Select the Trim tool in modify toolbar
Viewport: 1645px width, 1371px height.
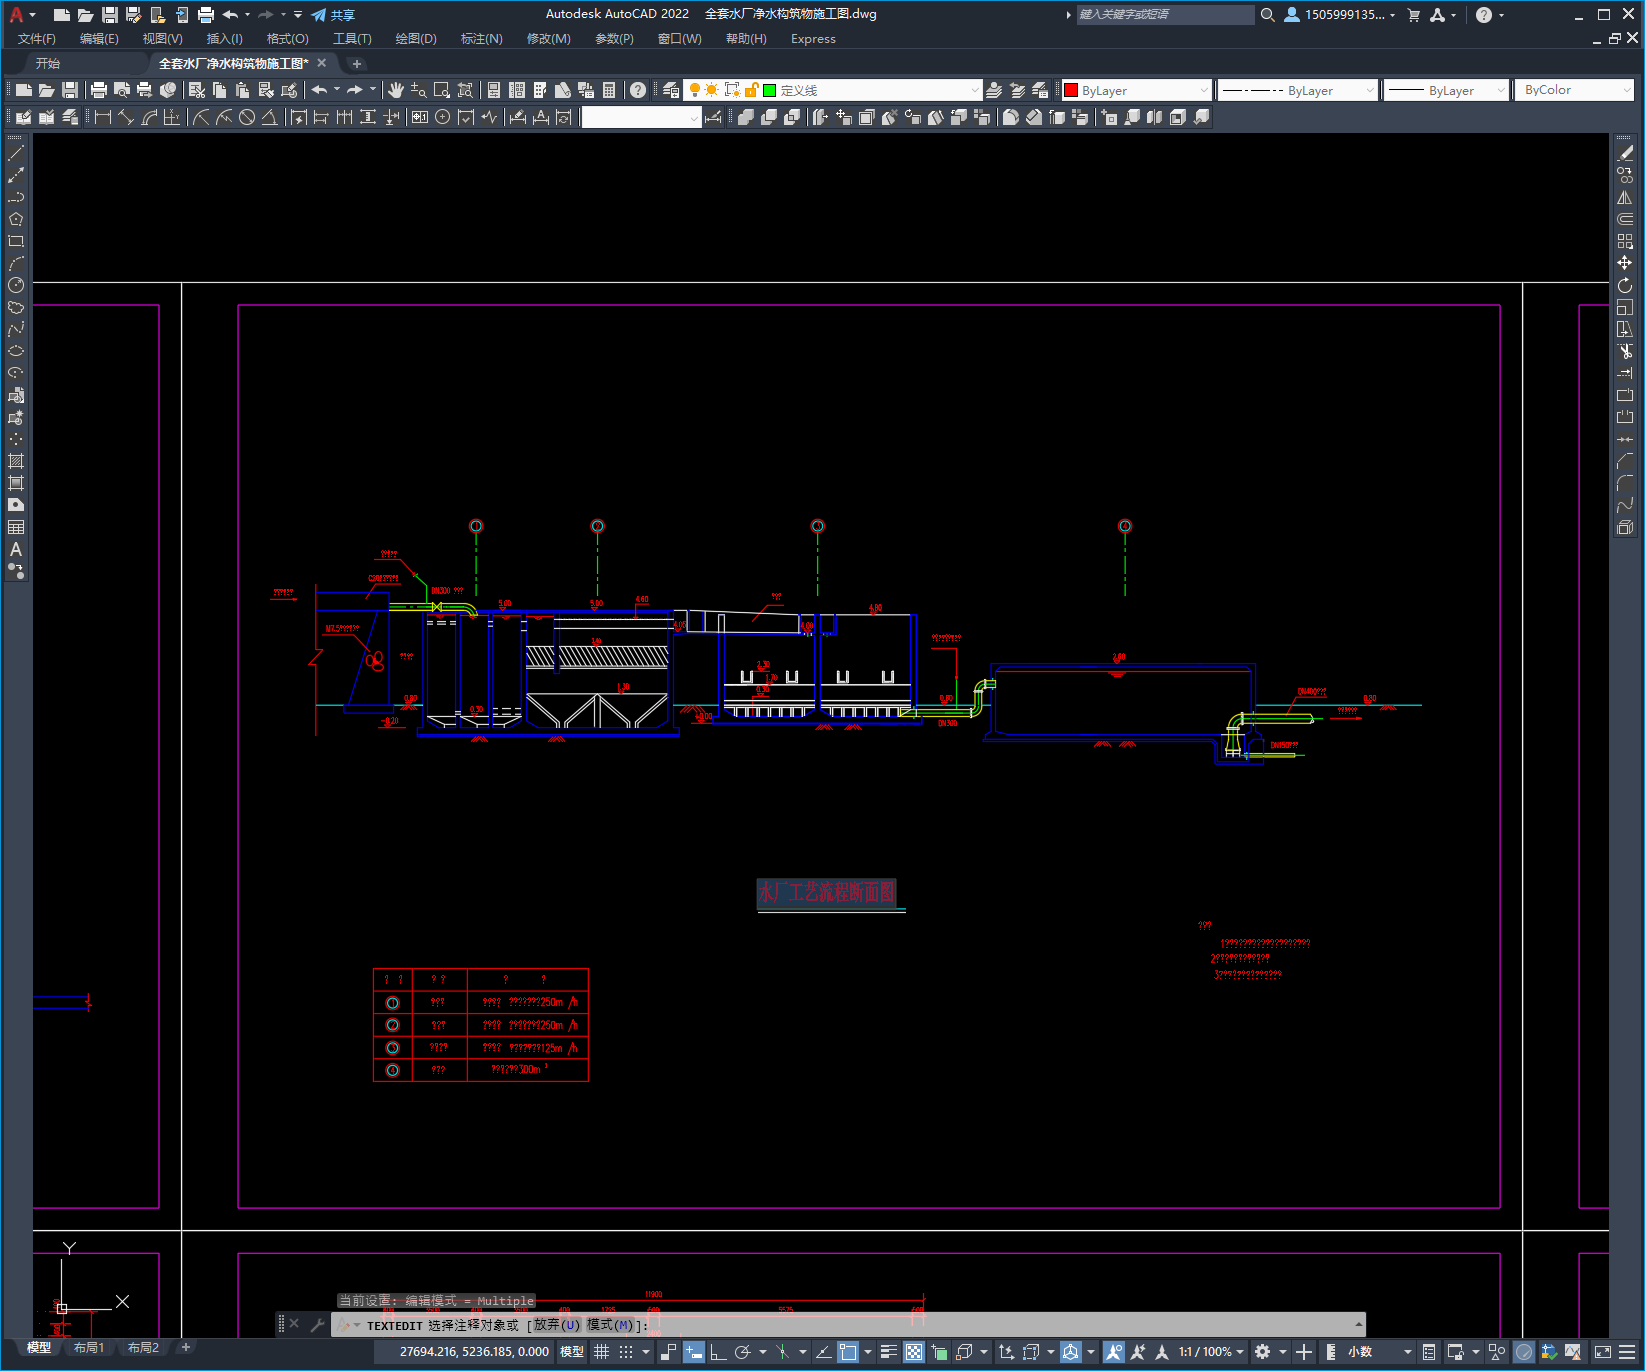tap(1625, 351)
